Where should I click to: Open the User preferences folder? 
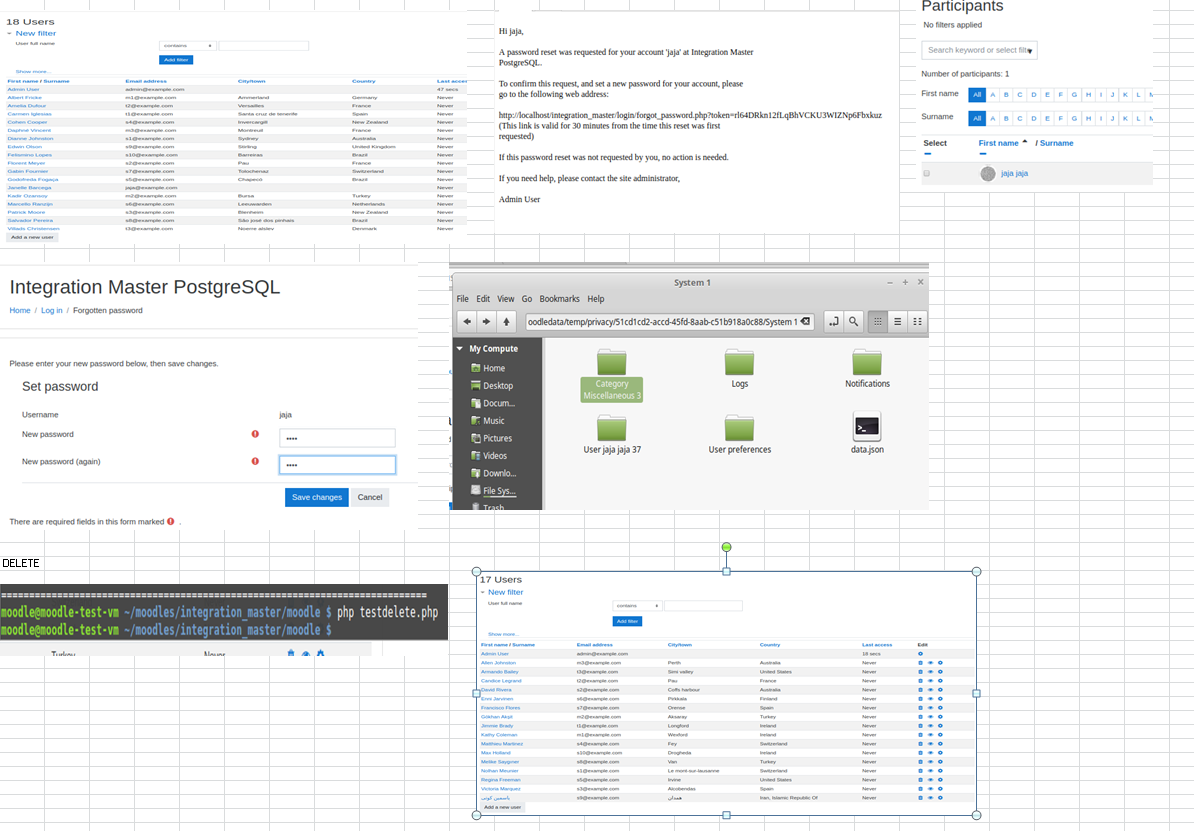739,435
